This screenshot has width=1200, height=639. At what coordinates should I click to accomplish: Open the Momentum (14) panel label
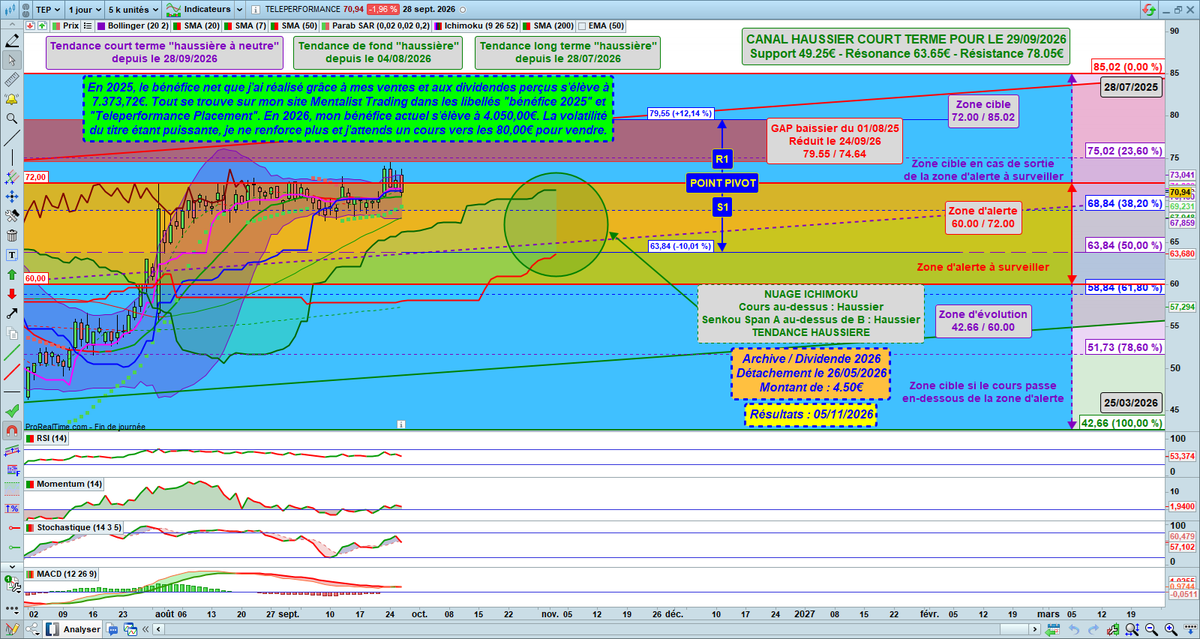click(x=63, y=483)
